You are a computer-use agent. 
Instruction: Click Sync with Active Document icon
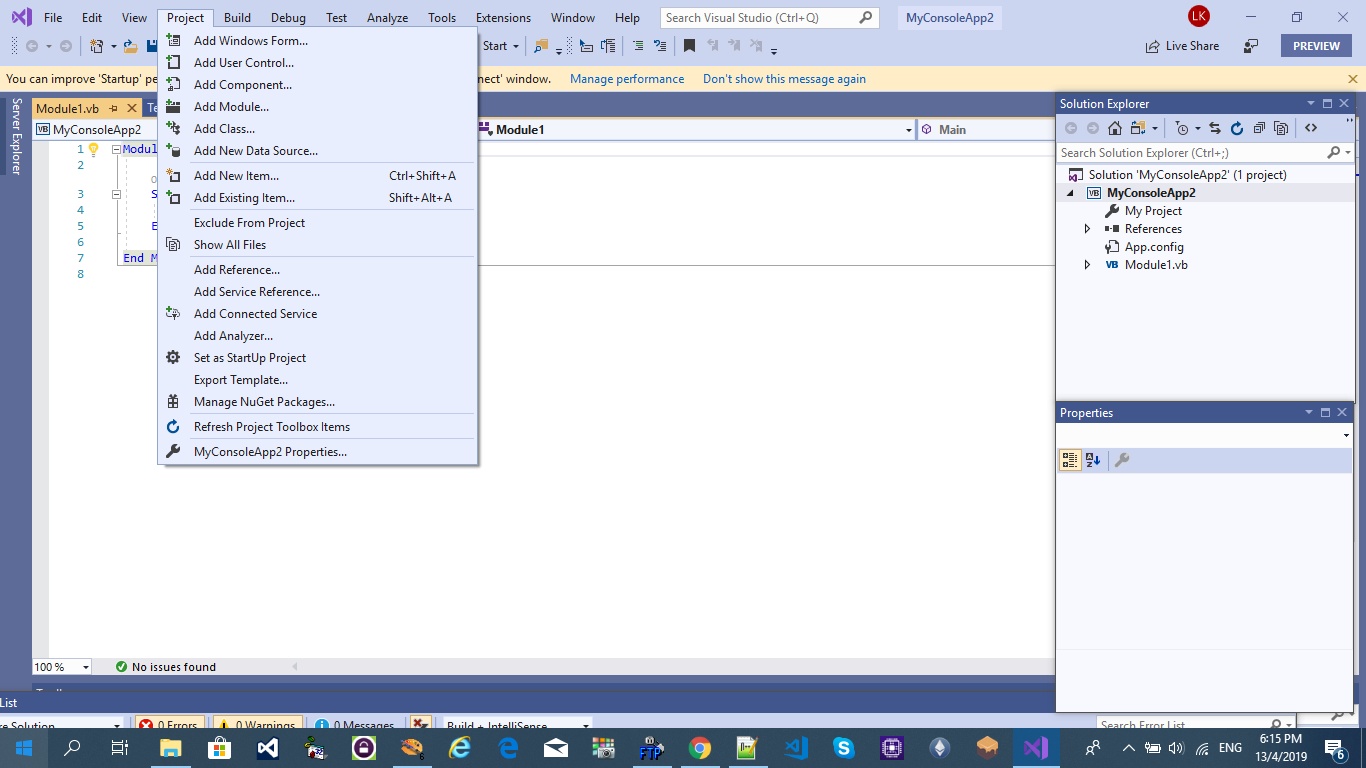1214,128
